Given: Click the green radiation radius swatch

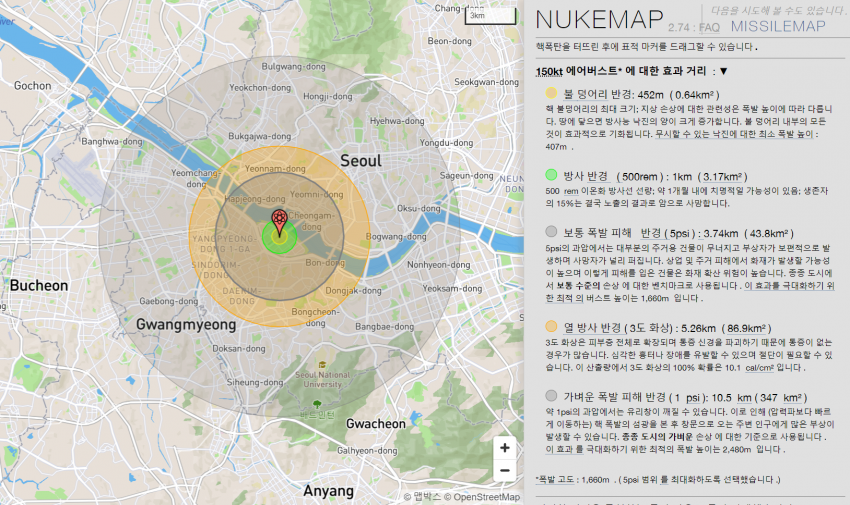Looking at the screenshot, I should tap(551, 174).
